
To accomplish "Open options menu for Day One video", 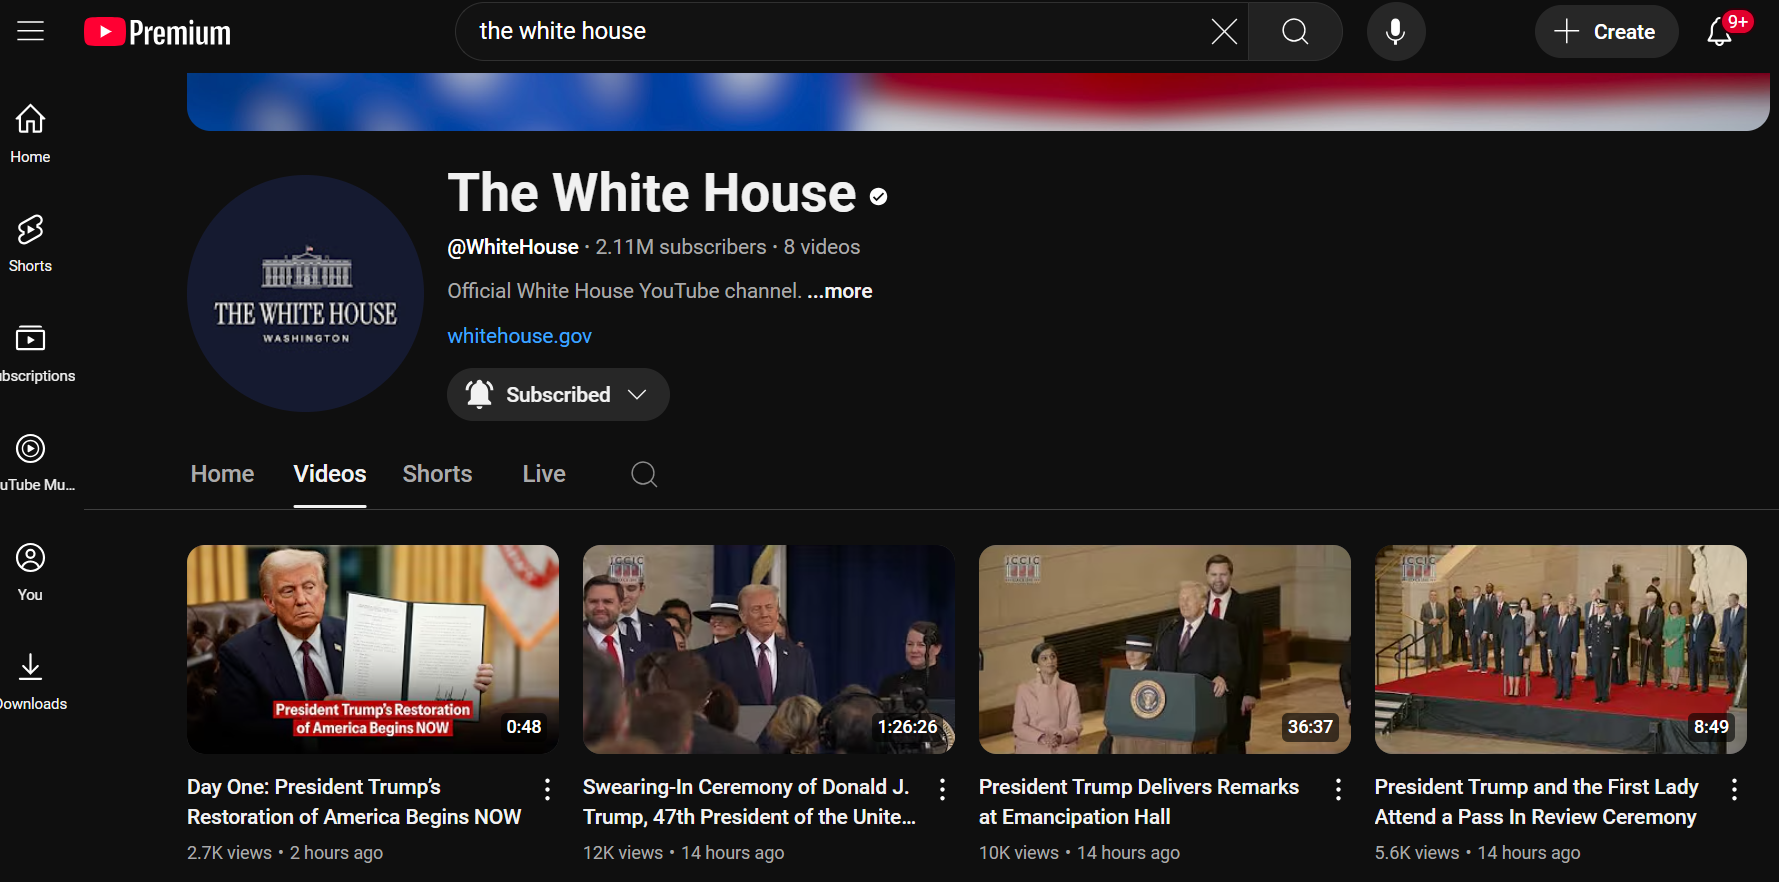I will click(547, 790).
